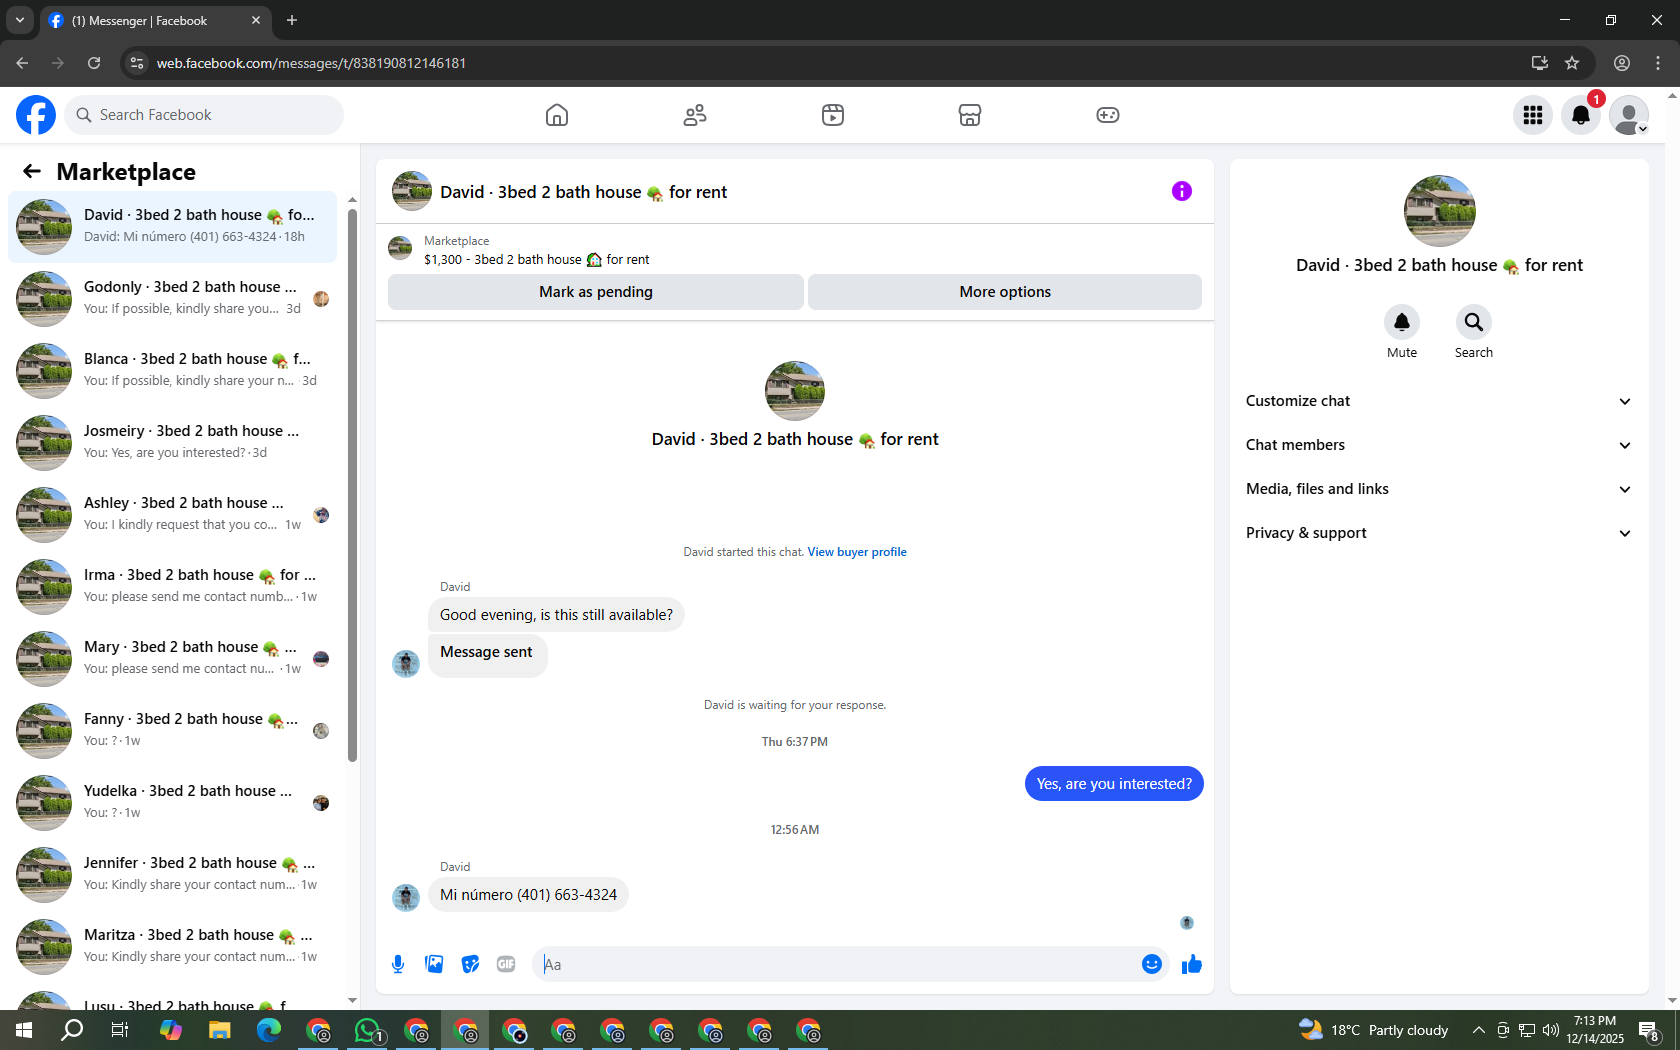The width and height of the screenshot is (1680, 1050).
Task: Attach a file image icon
Action: [x=434, y=964]
